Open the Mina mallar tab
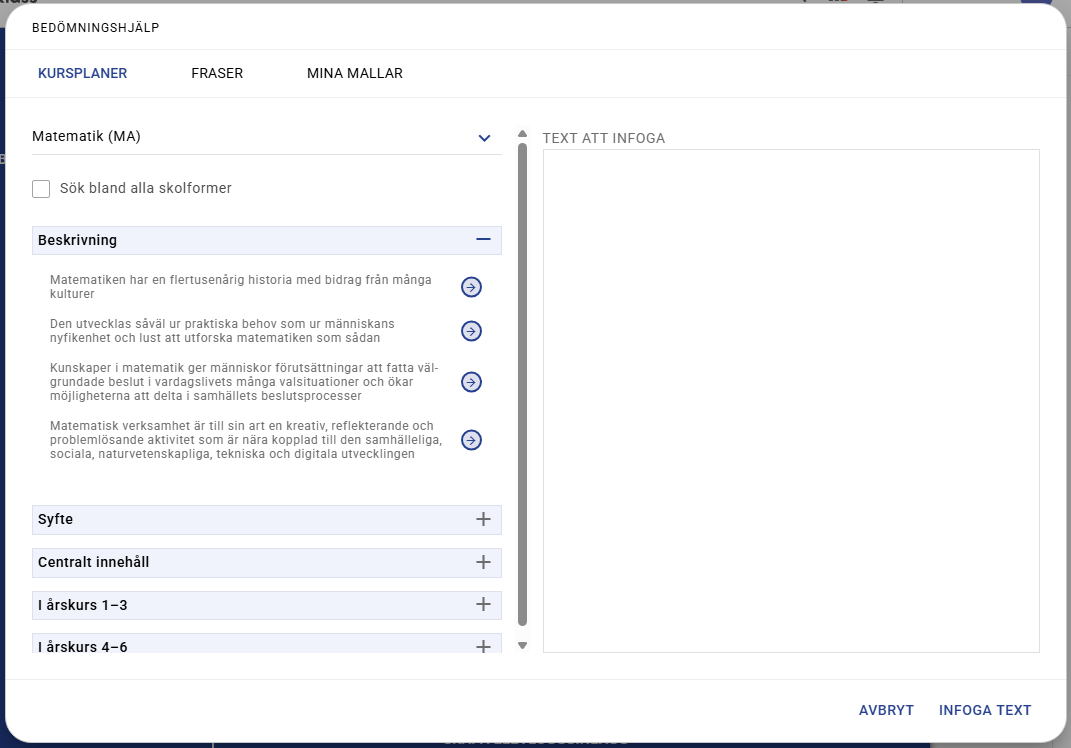Viewport: 1071px width, 748px height. pos(354,73)
